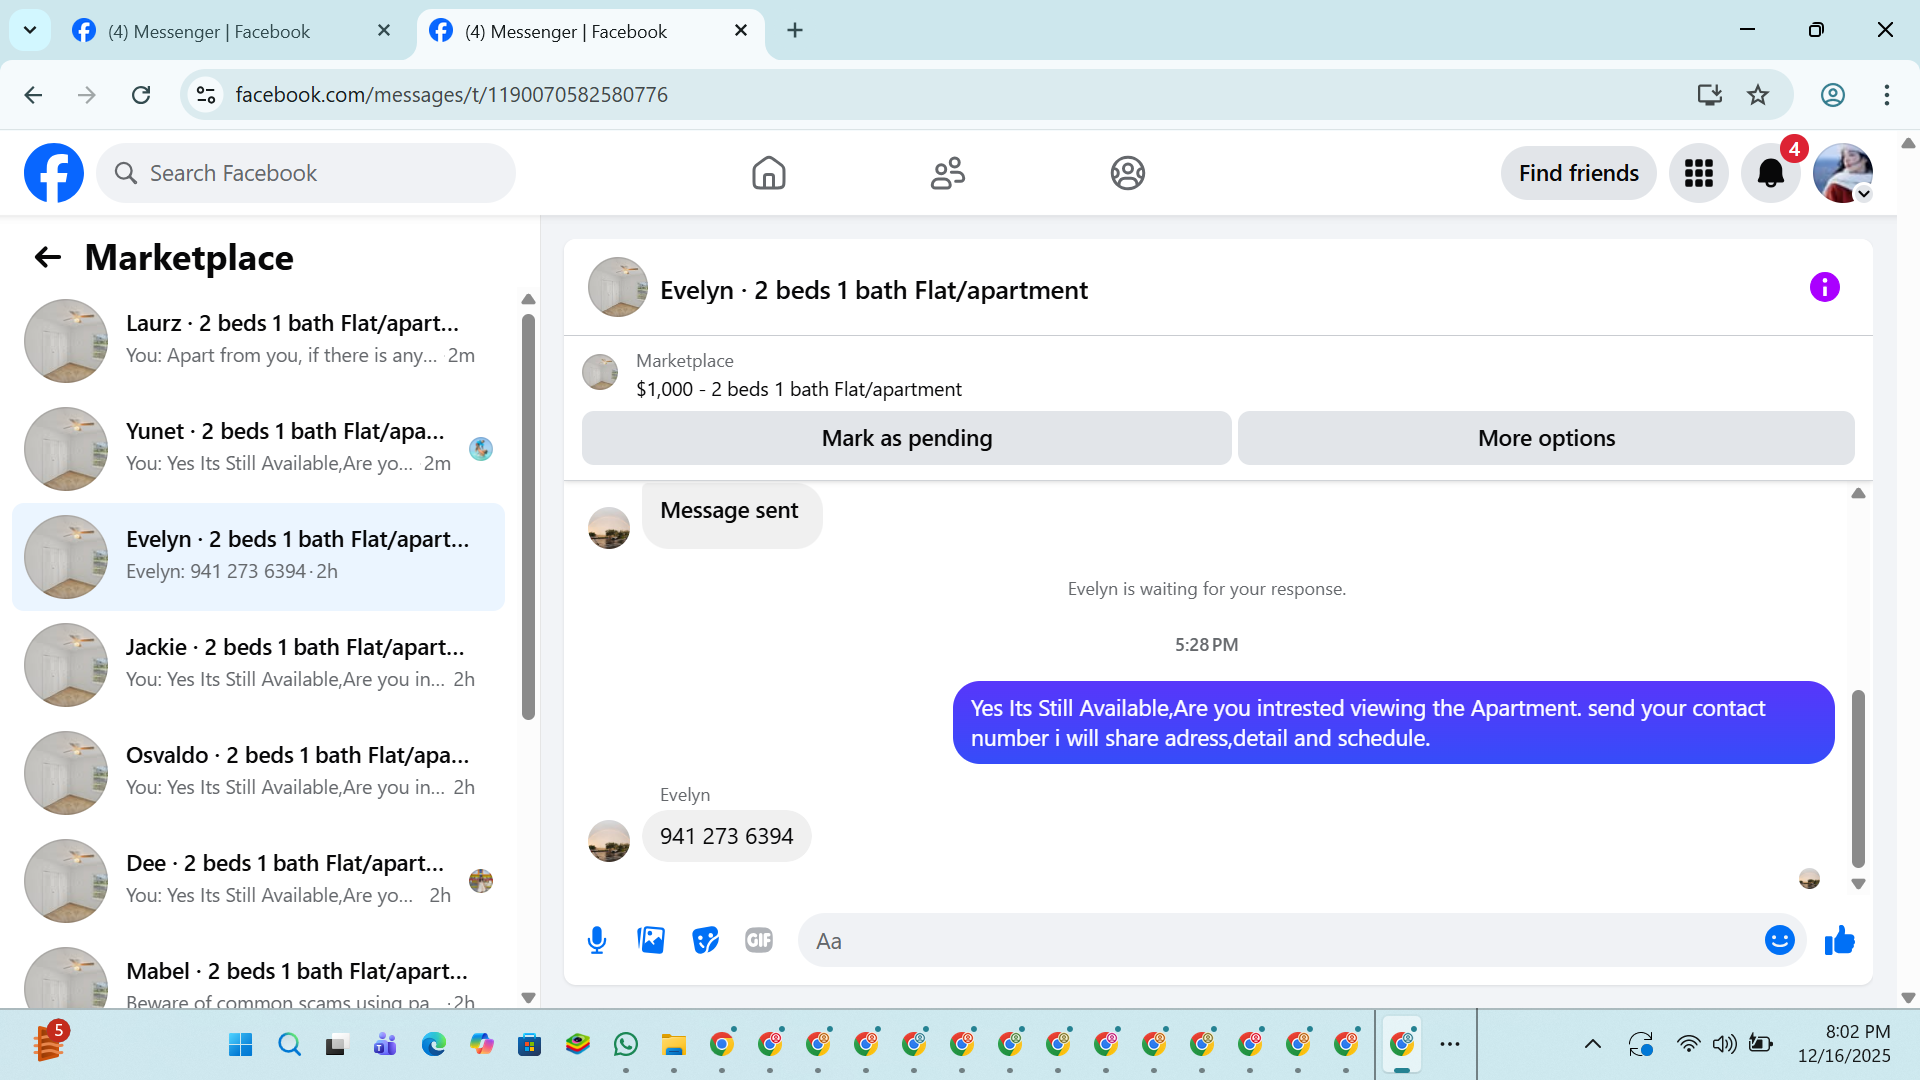
Task: Expand the tab search dropdown
Action: coord(30,30)
